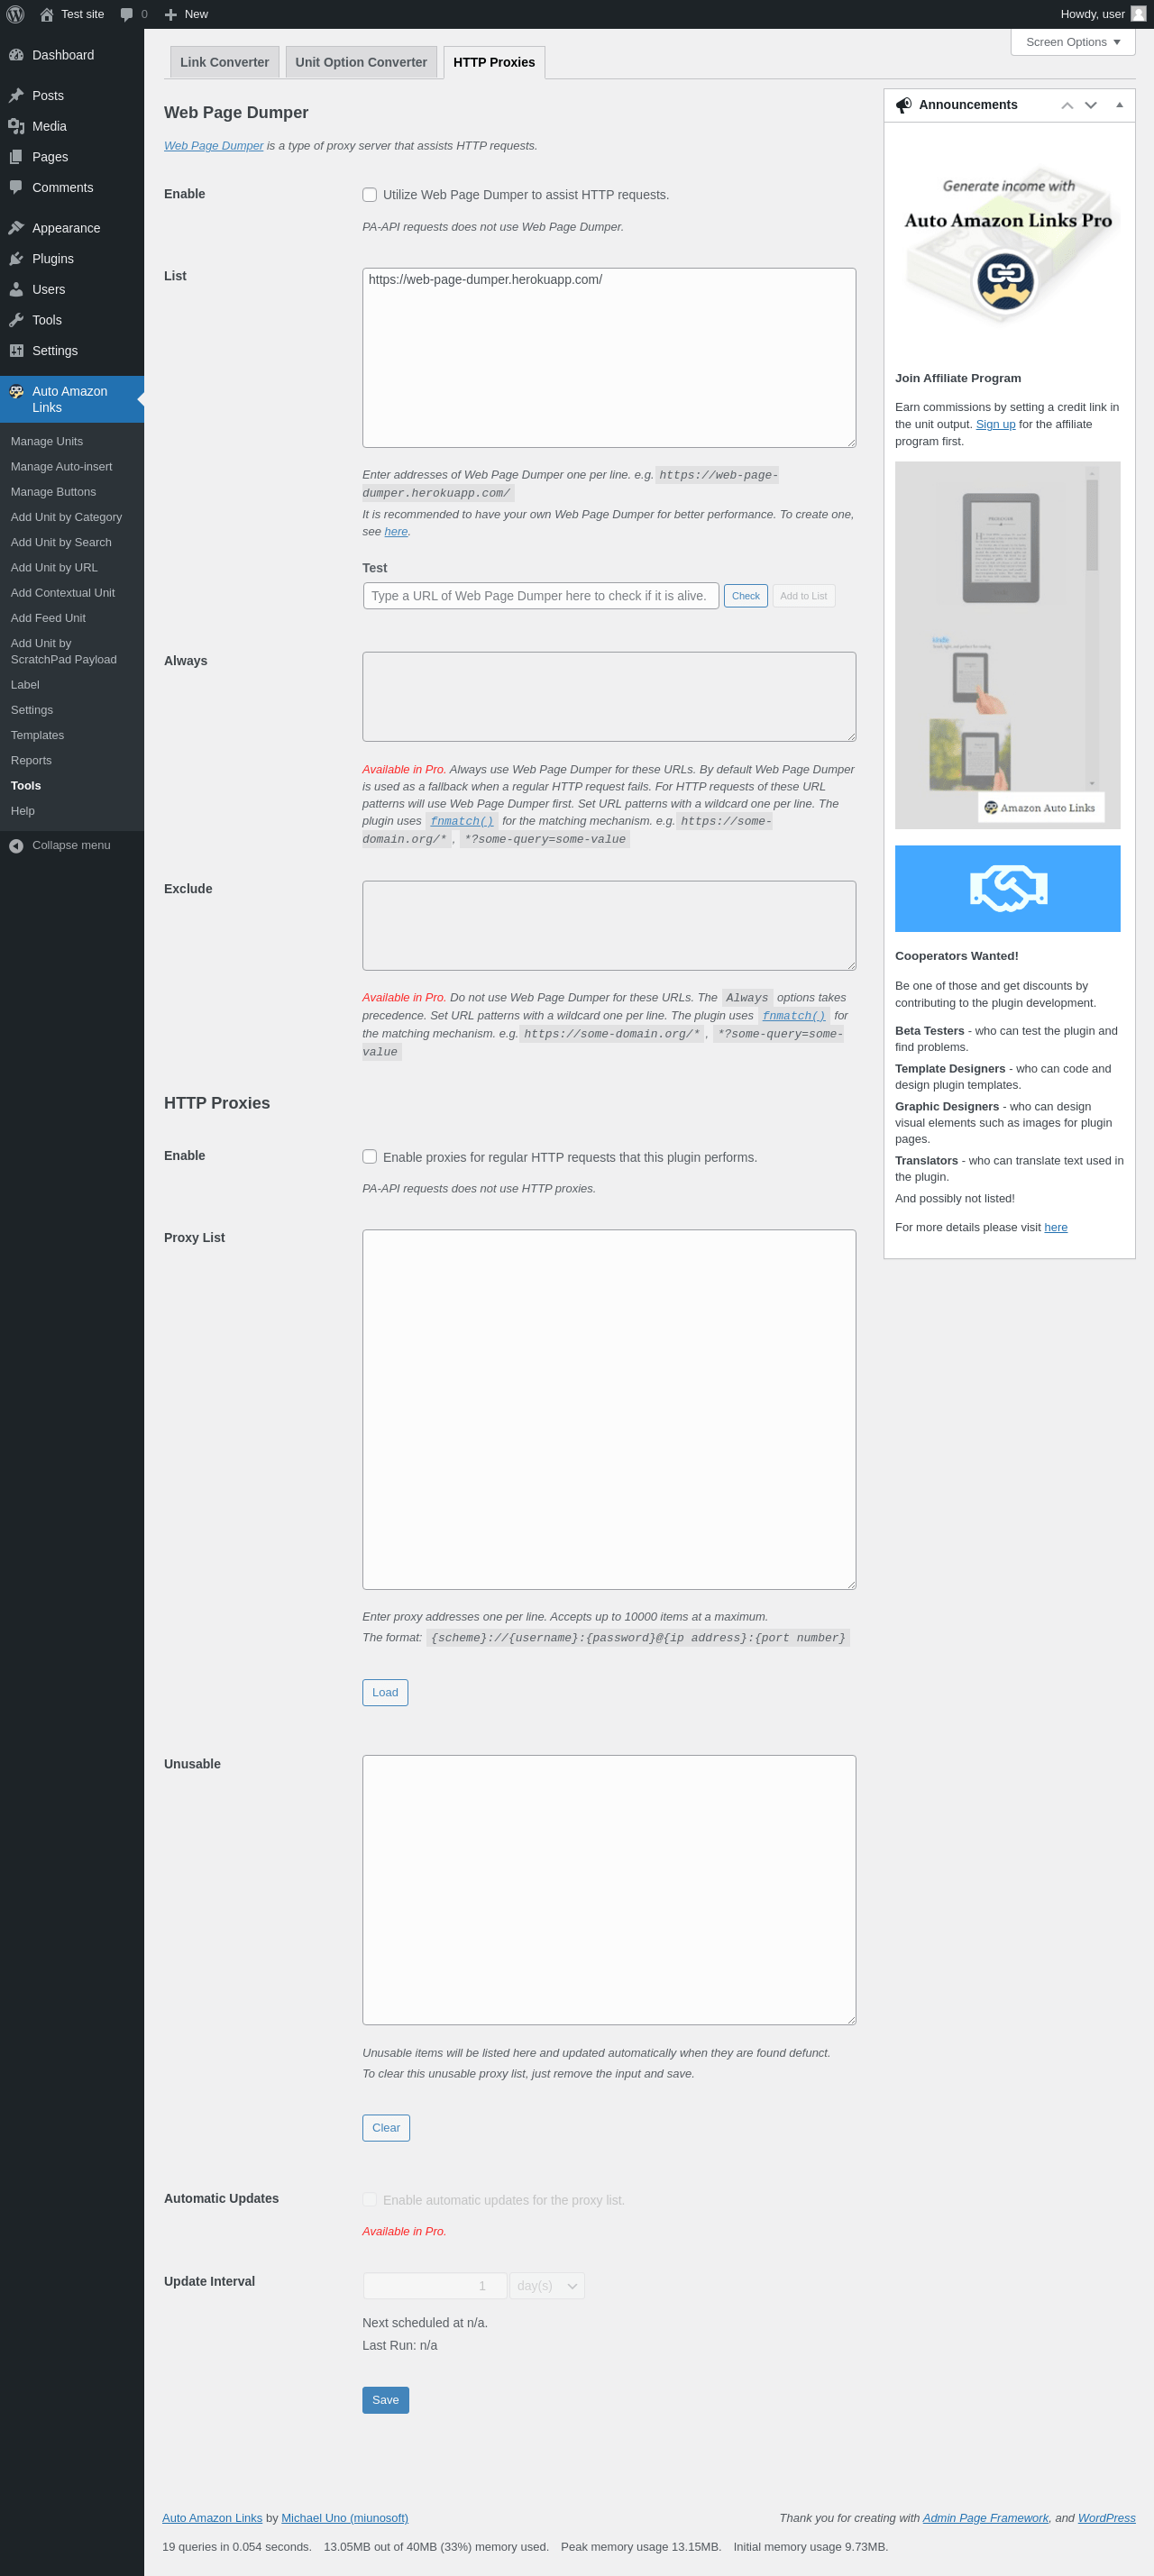Click the Plugins plug icon
The height and width of the screenshot is (2576, 1154).
[16, 259]
